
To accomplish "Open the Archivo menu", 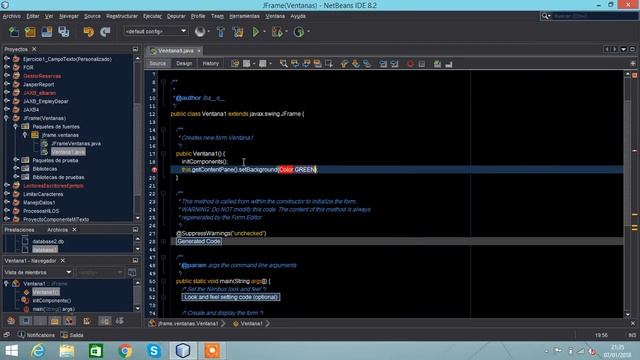I will point(11,16).
